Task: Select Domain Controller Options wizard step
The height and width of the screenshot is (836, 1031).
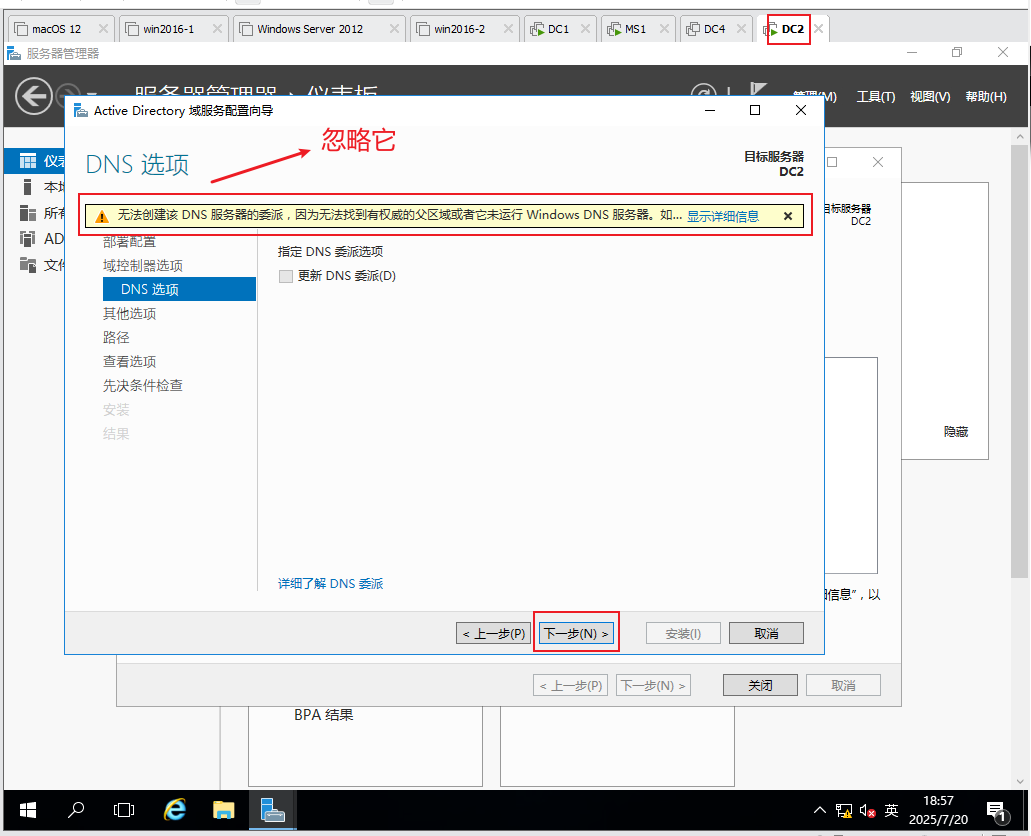Action: (x=143, y=266)
